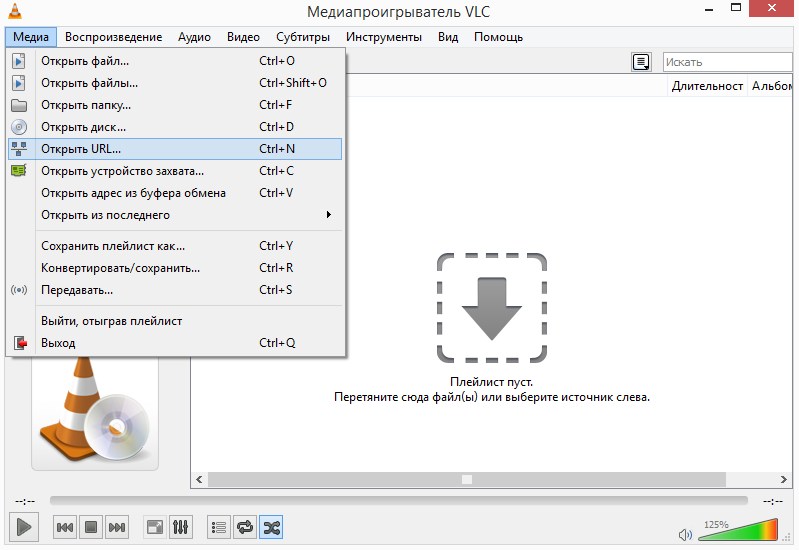
Task: Choose Сохранить плейлист как... entry
Action: click(x=175, y=246)
